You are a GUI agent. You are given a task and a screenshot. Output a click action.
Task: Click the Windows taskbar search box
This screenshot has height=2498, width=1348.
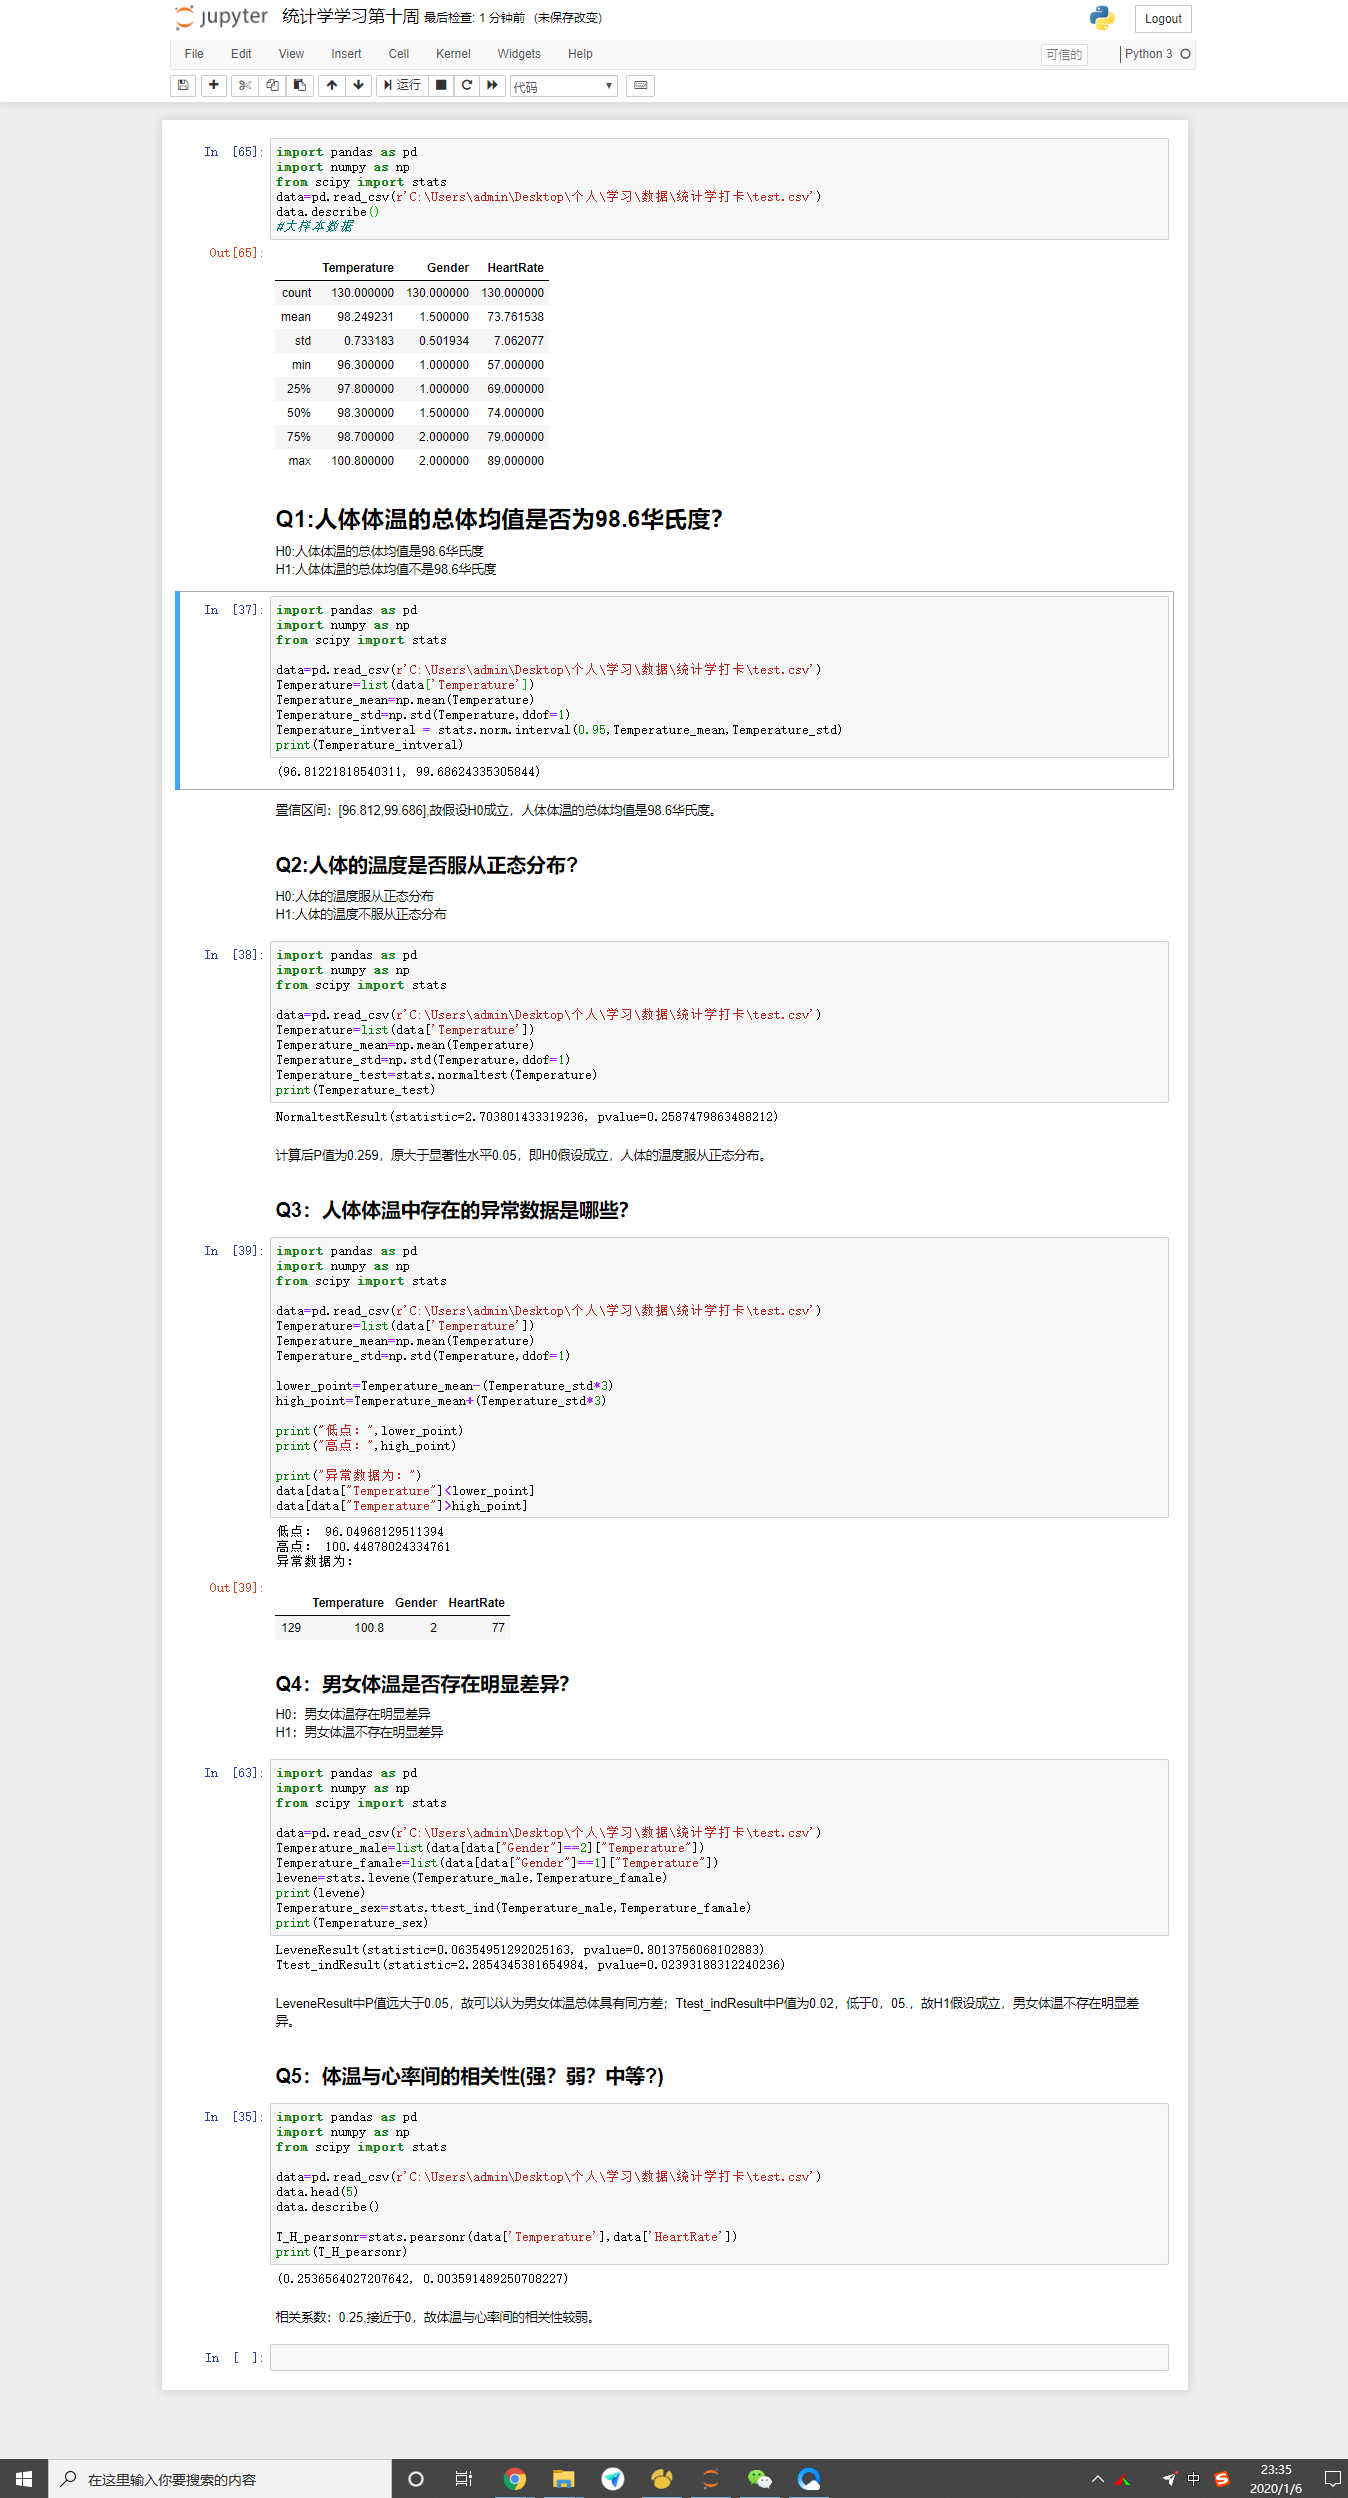pyautogui.click(x=220, y=2479)
